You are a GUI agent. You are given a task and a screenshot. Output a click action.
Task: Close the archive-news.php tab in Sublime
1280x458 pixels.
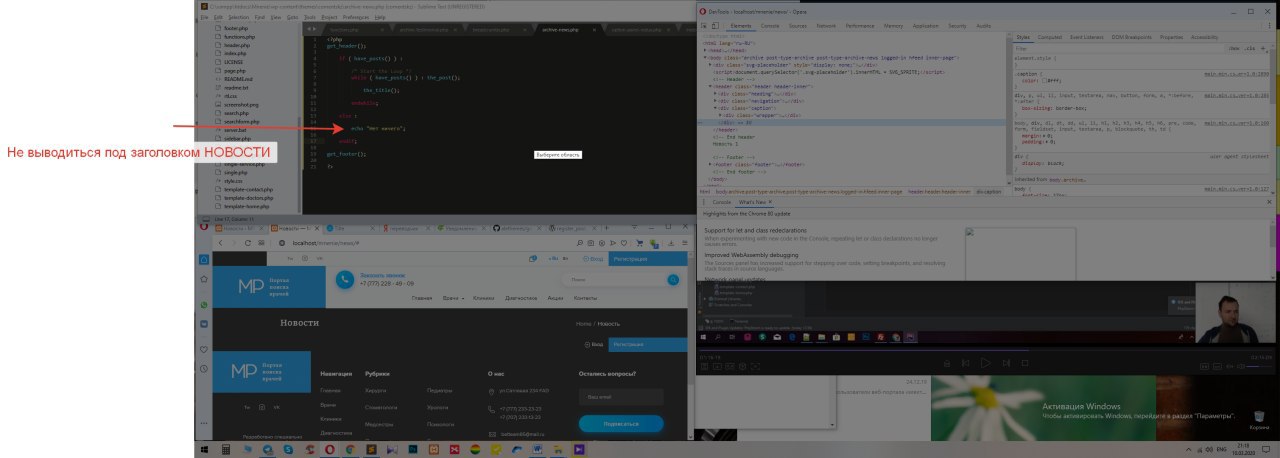[x=594, y=30]
